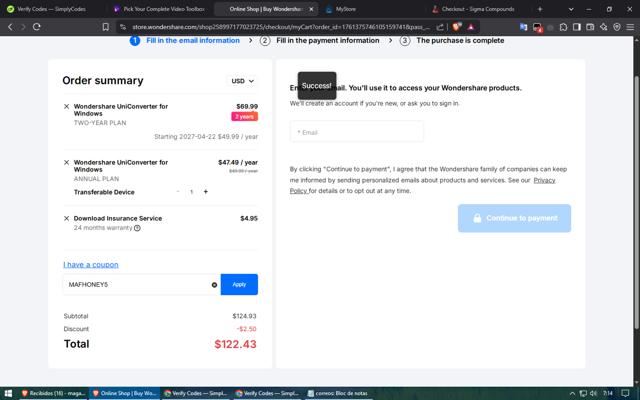Open the extension with red badge
Viewport: 640px width, 400px height.
pos(537,27)
